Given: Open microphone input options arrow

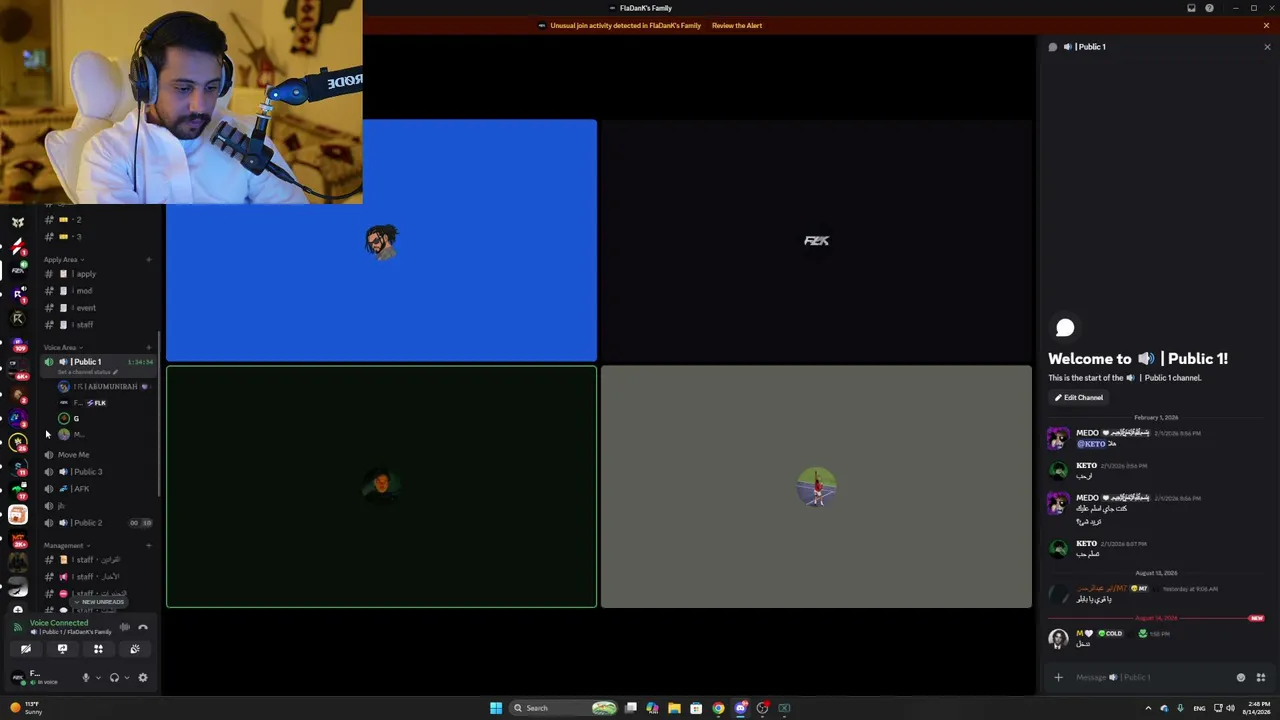Looking at the screenshot, I should [97, 678].
